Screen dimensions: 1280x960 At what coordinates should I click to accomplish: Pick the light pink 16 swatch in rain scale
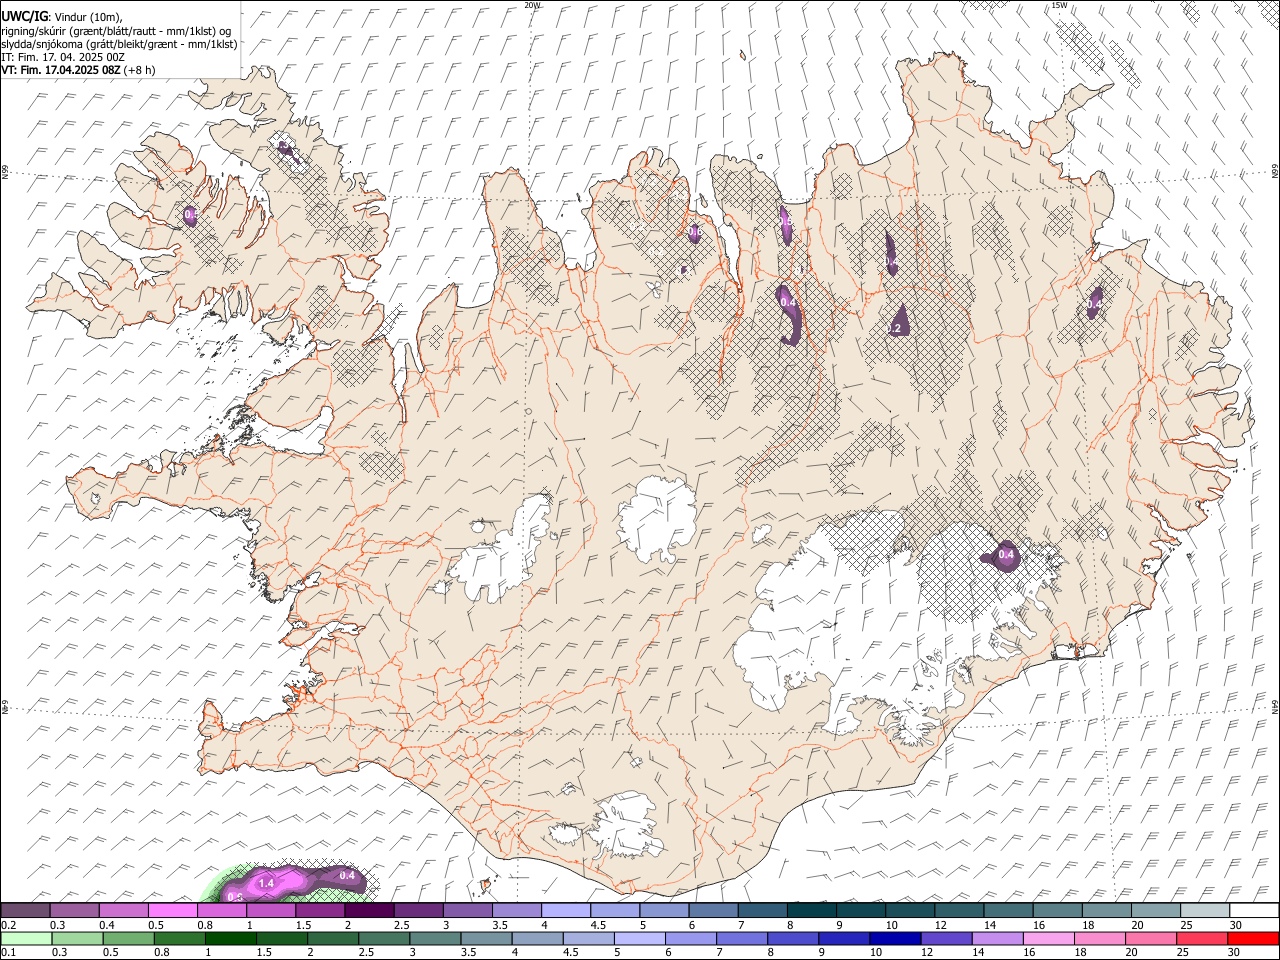(x=1048, y=939)
